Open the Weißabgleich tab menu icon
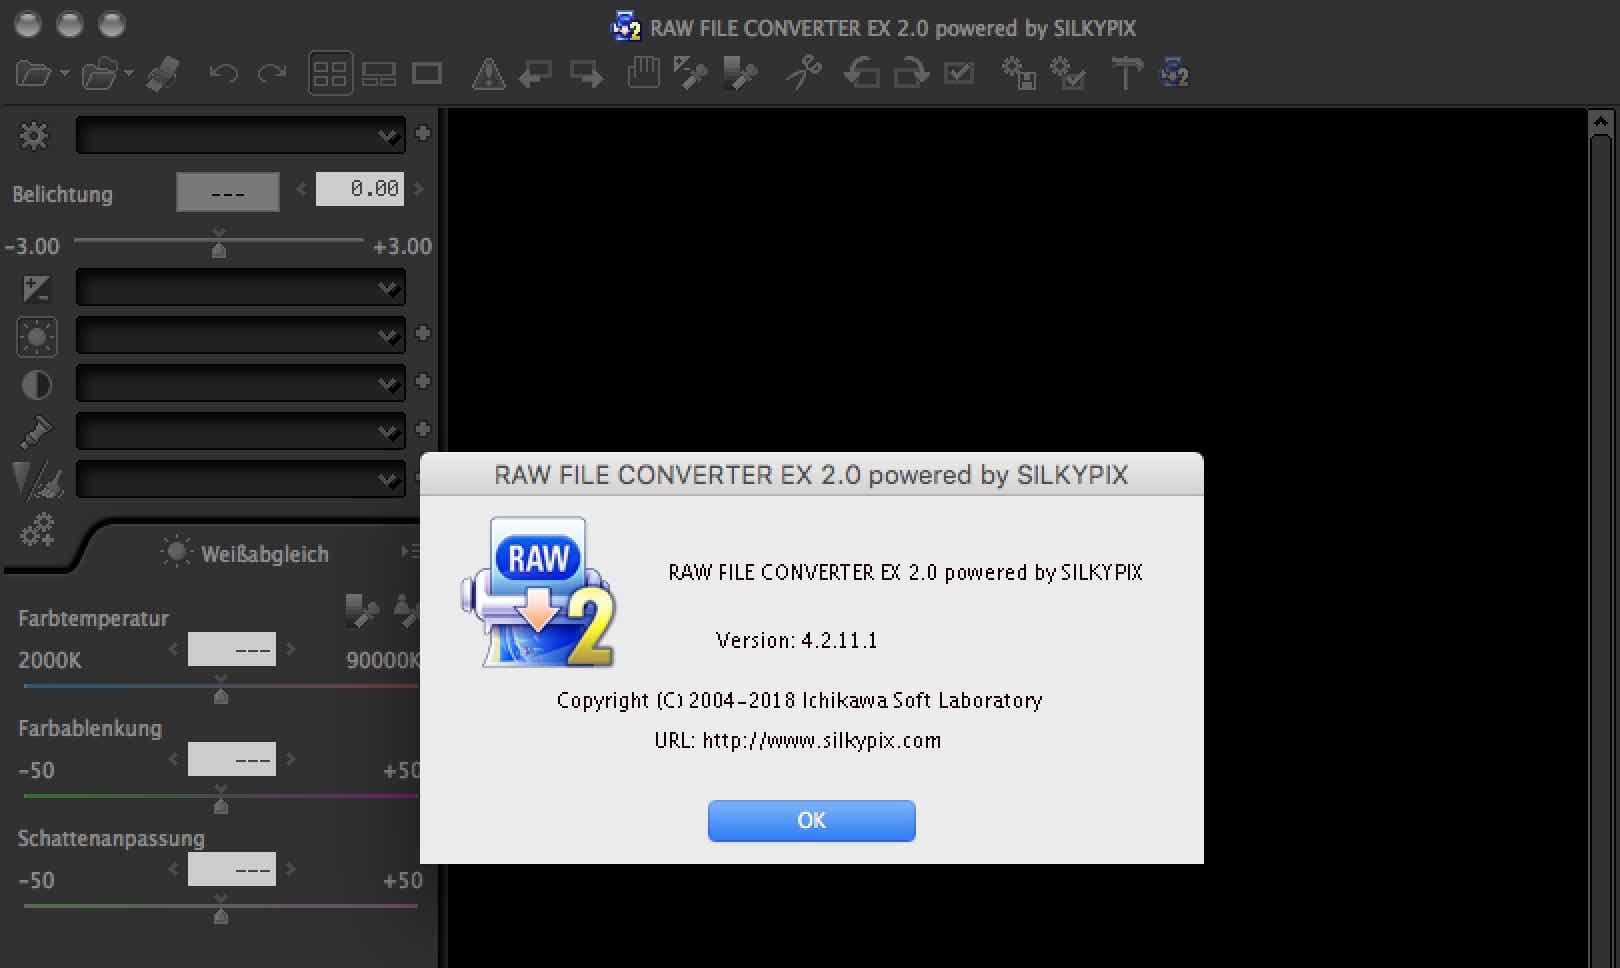This screenshot has height=968, width=1620. click(x=410, y=552)
